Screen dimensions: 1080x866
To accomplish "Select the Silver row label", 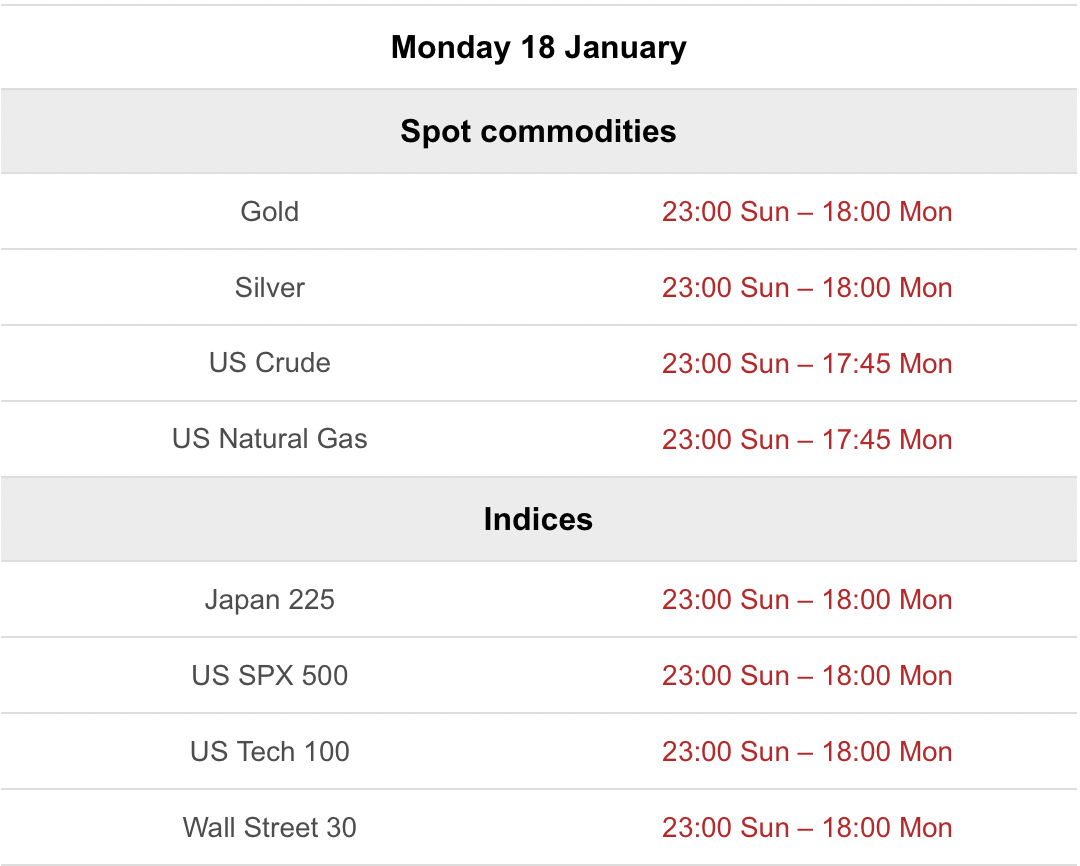I will 270,288.
